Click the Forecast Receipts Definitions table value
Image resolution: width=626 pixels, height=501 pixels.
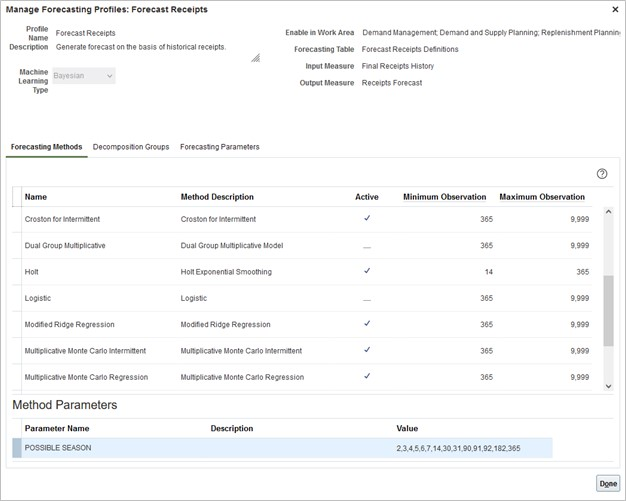[x=410, y=49]
